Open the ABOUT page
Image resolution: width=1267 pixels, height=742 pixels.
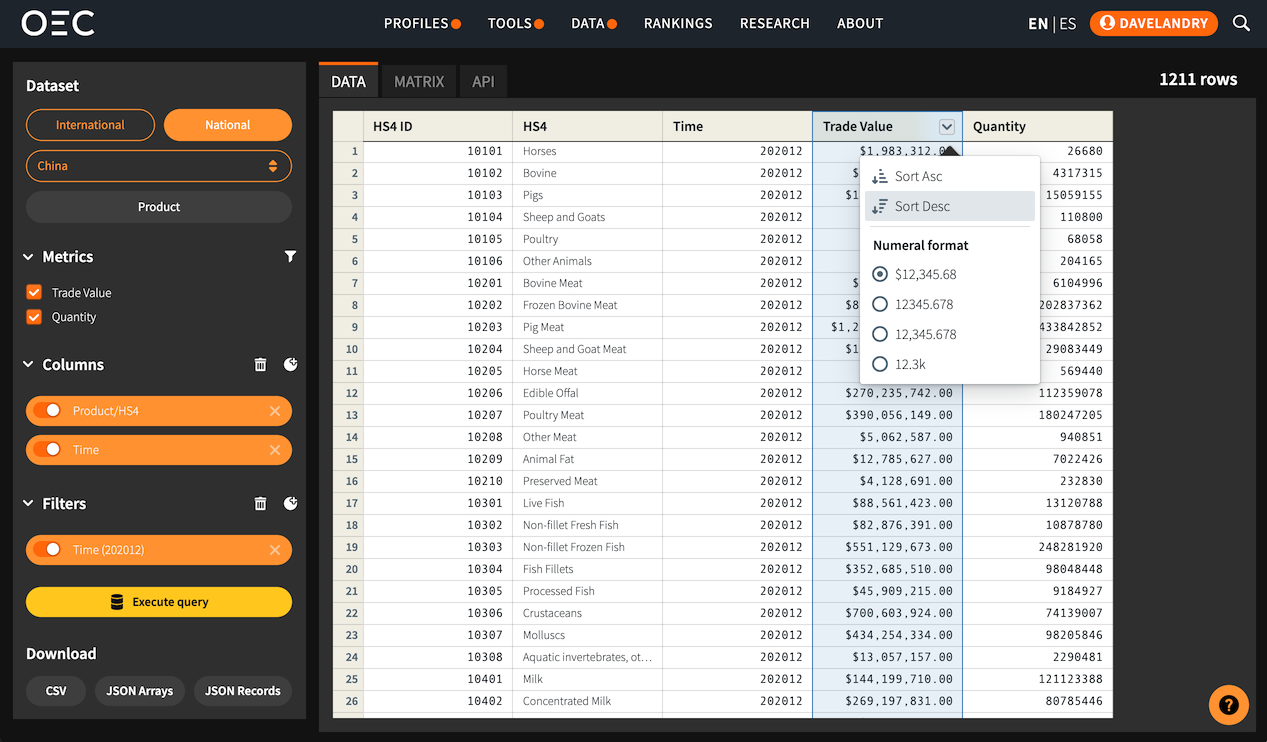(860, 23)
